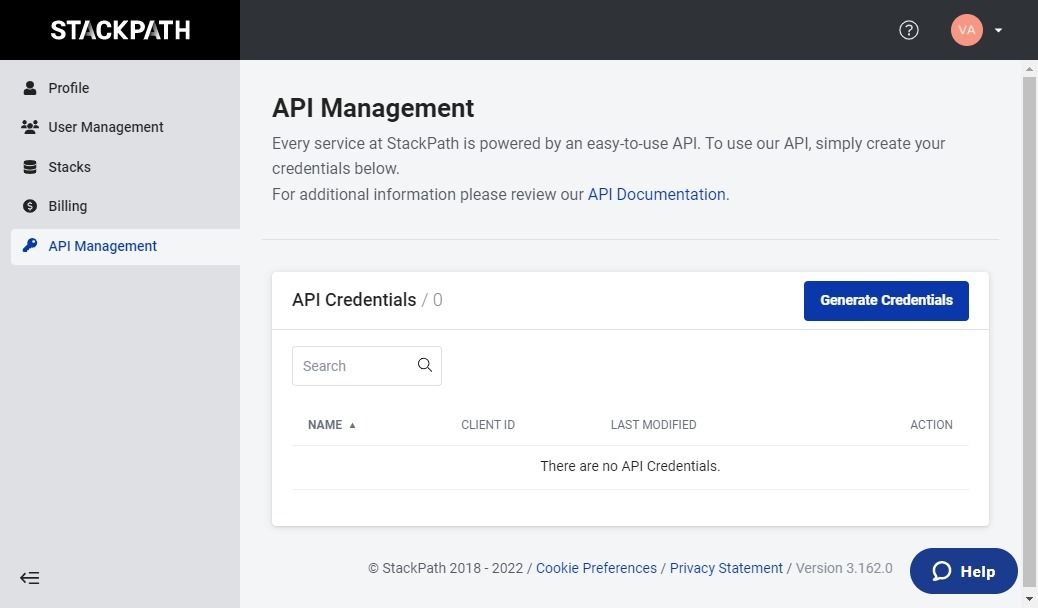Sort by the NAME column header
Screen dimensions: 1038x608
[x=325, y=425]
